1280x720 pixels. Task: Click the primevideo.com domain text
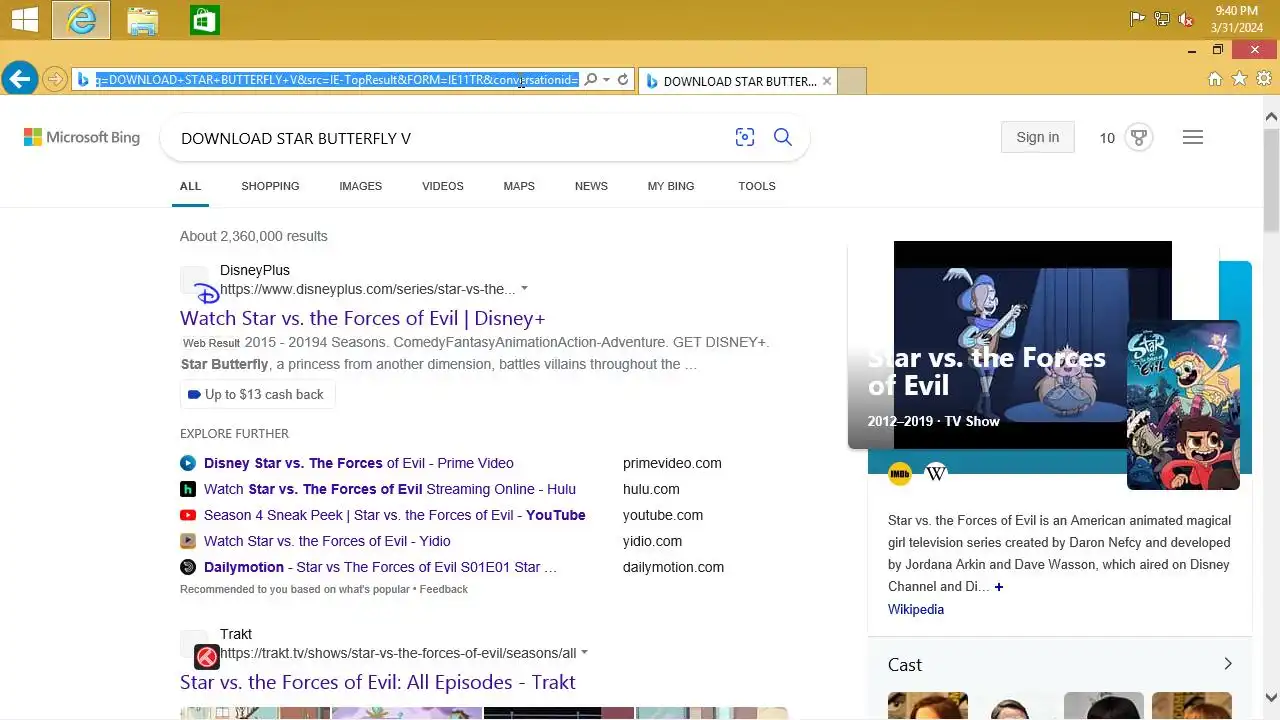(672, 463)
